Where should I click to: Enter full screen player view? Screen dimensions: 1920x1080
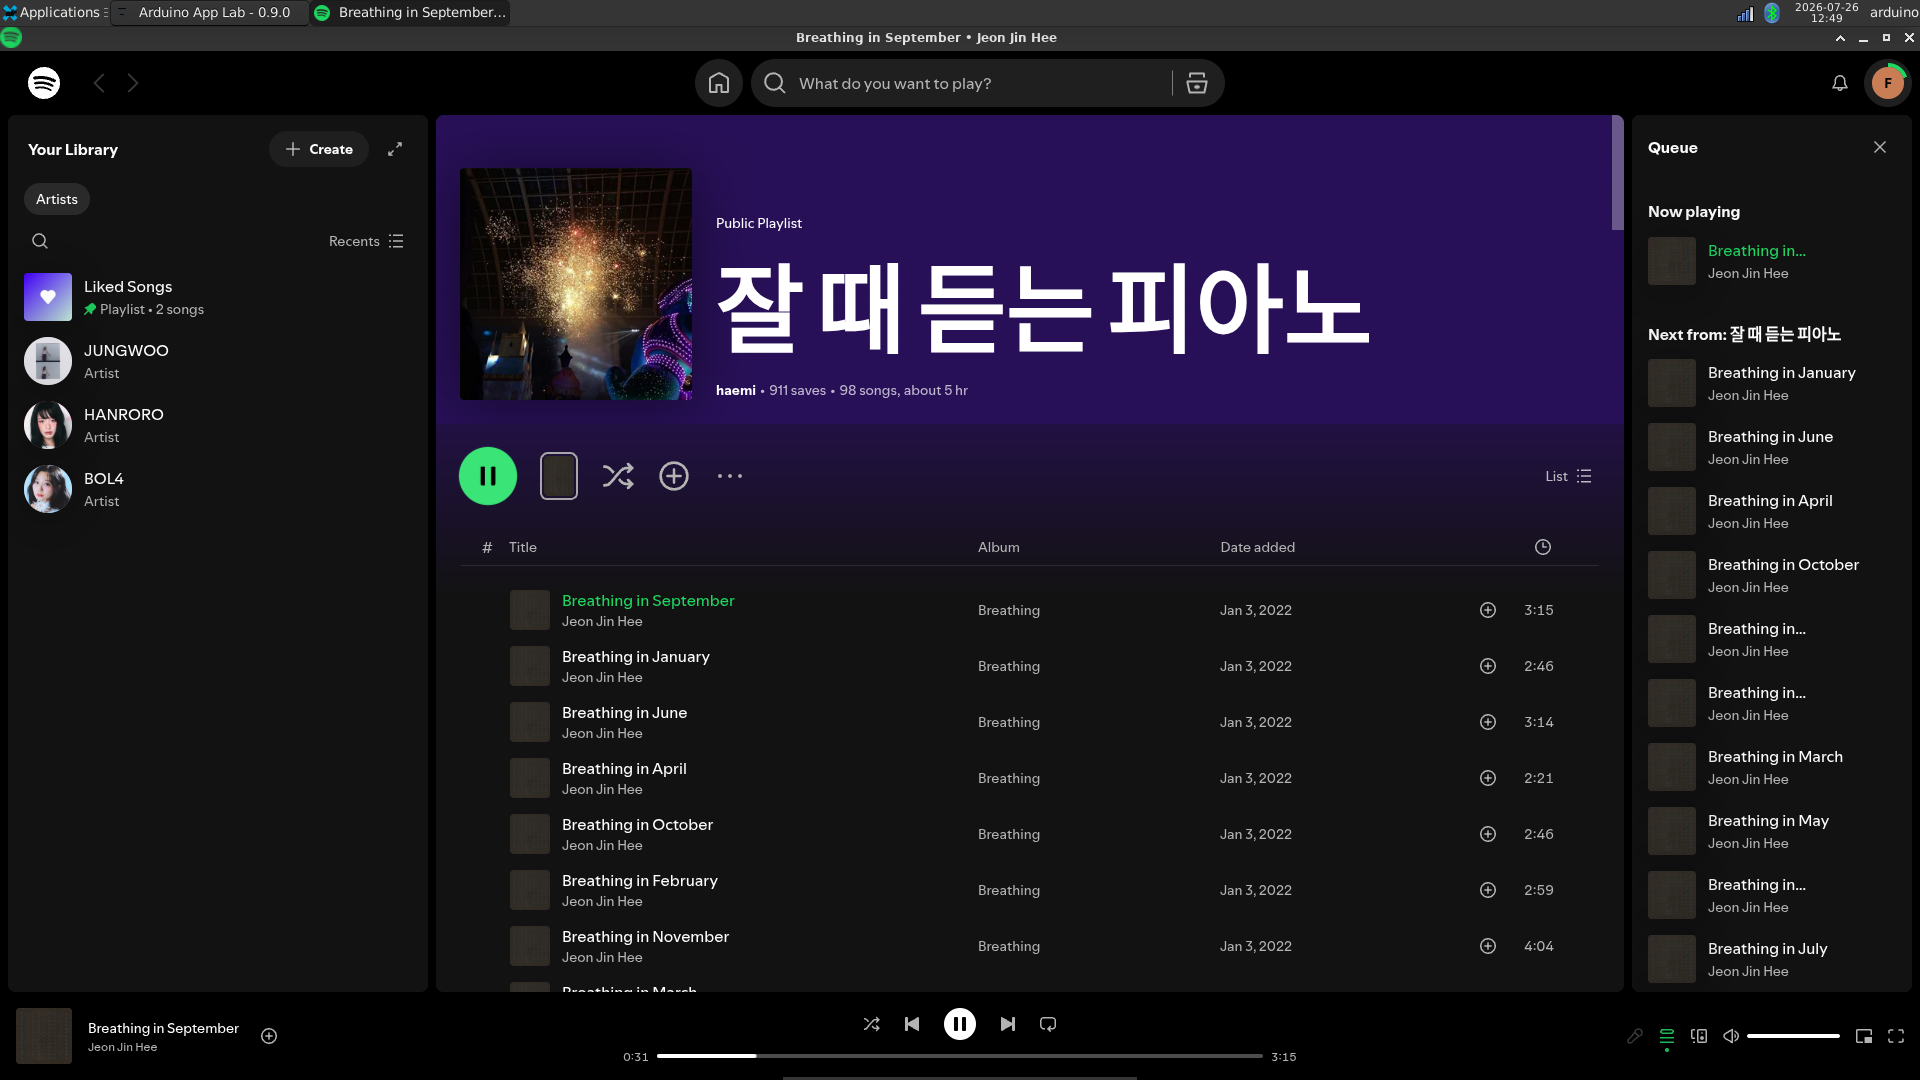1896,1036
